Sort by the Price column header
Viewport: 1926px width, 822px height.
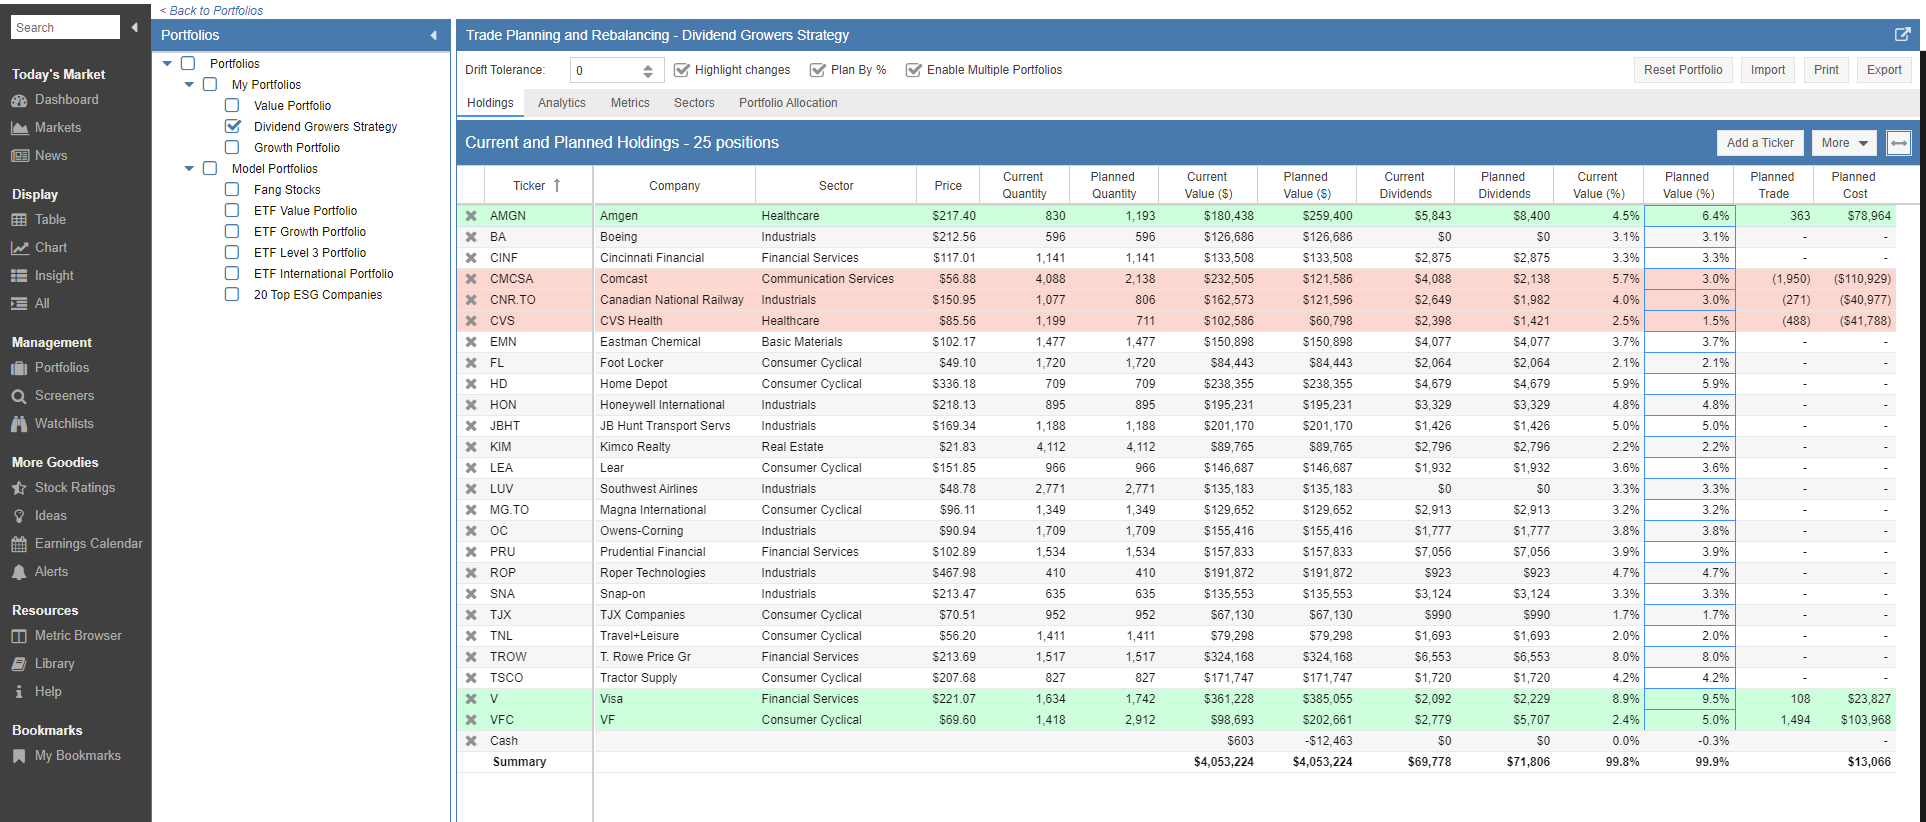(x=948, y=186)
